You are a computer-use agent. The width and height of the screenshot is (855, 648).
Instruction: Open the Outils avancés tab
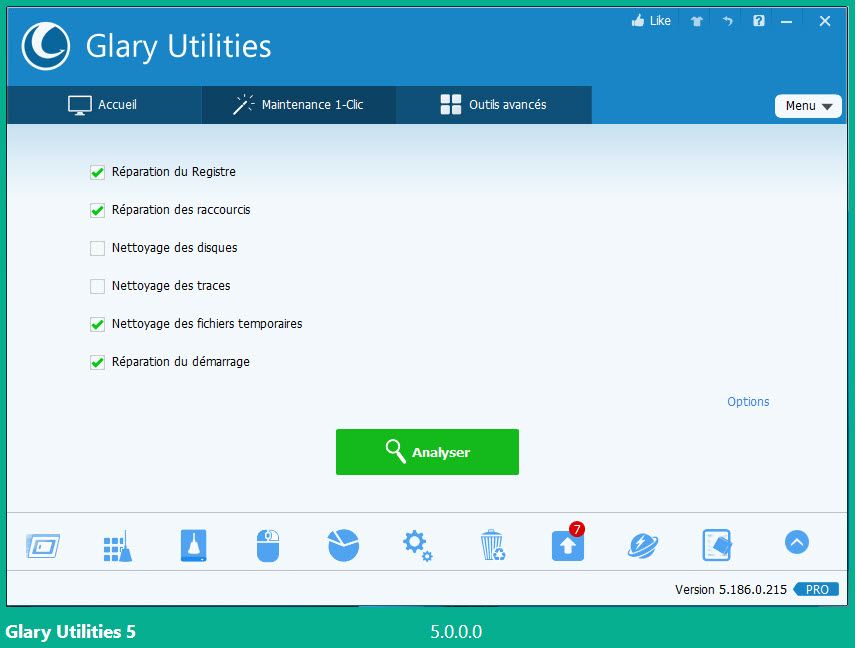pos(494,105)
